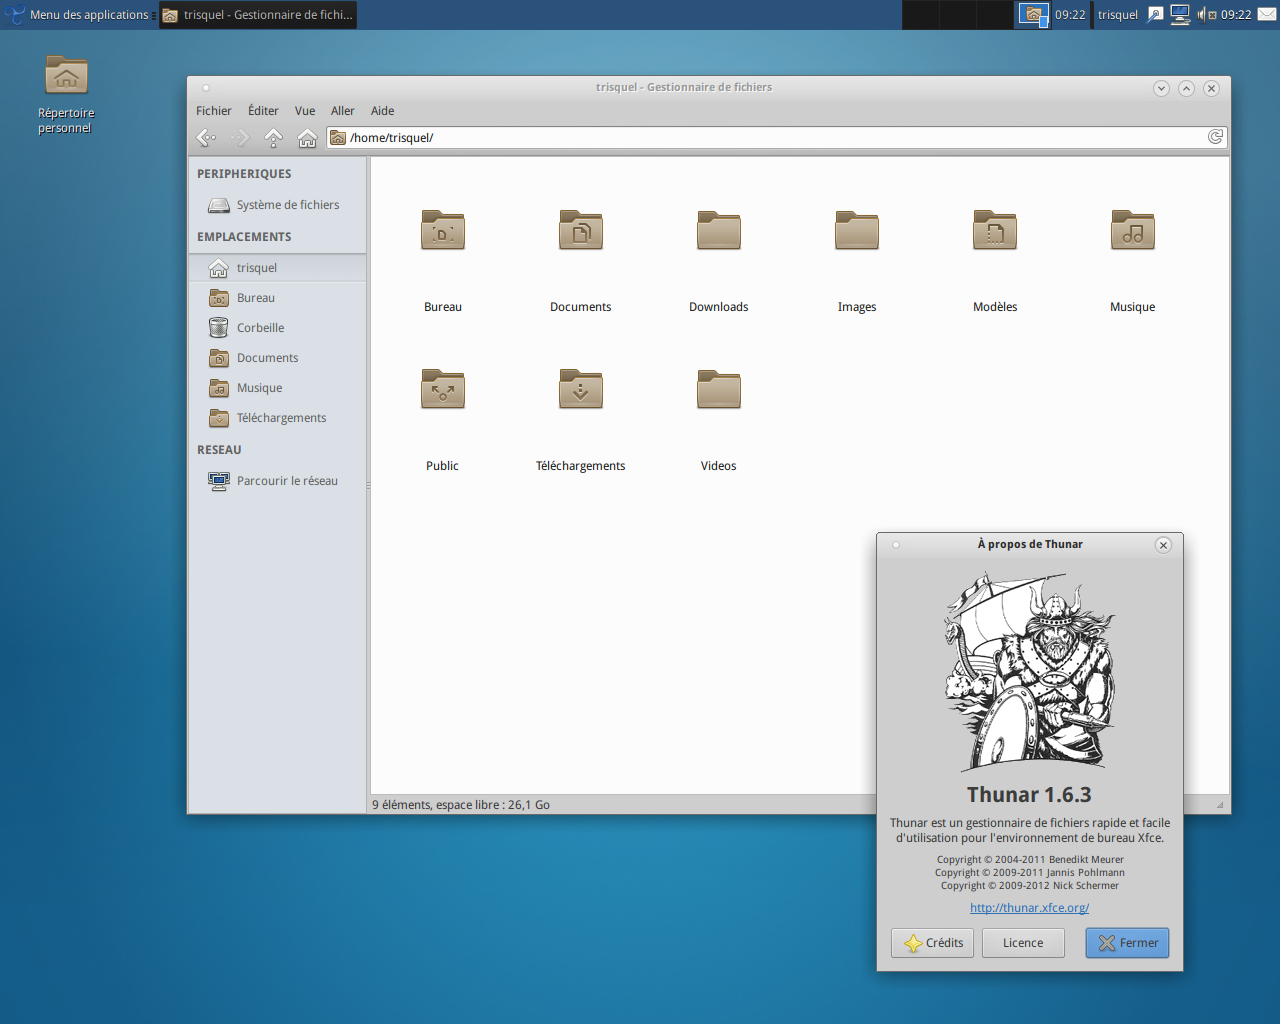This screenshot has height=1024, width=1280.
Task: Click the trisquel user name in the panel
Action: [1117, 15]
